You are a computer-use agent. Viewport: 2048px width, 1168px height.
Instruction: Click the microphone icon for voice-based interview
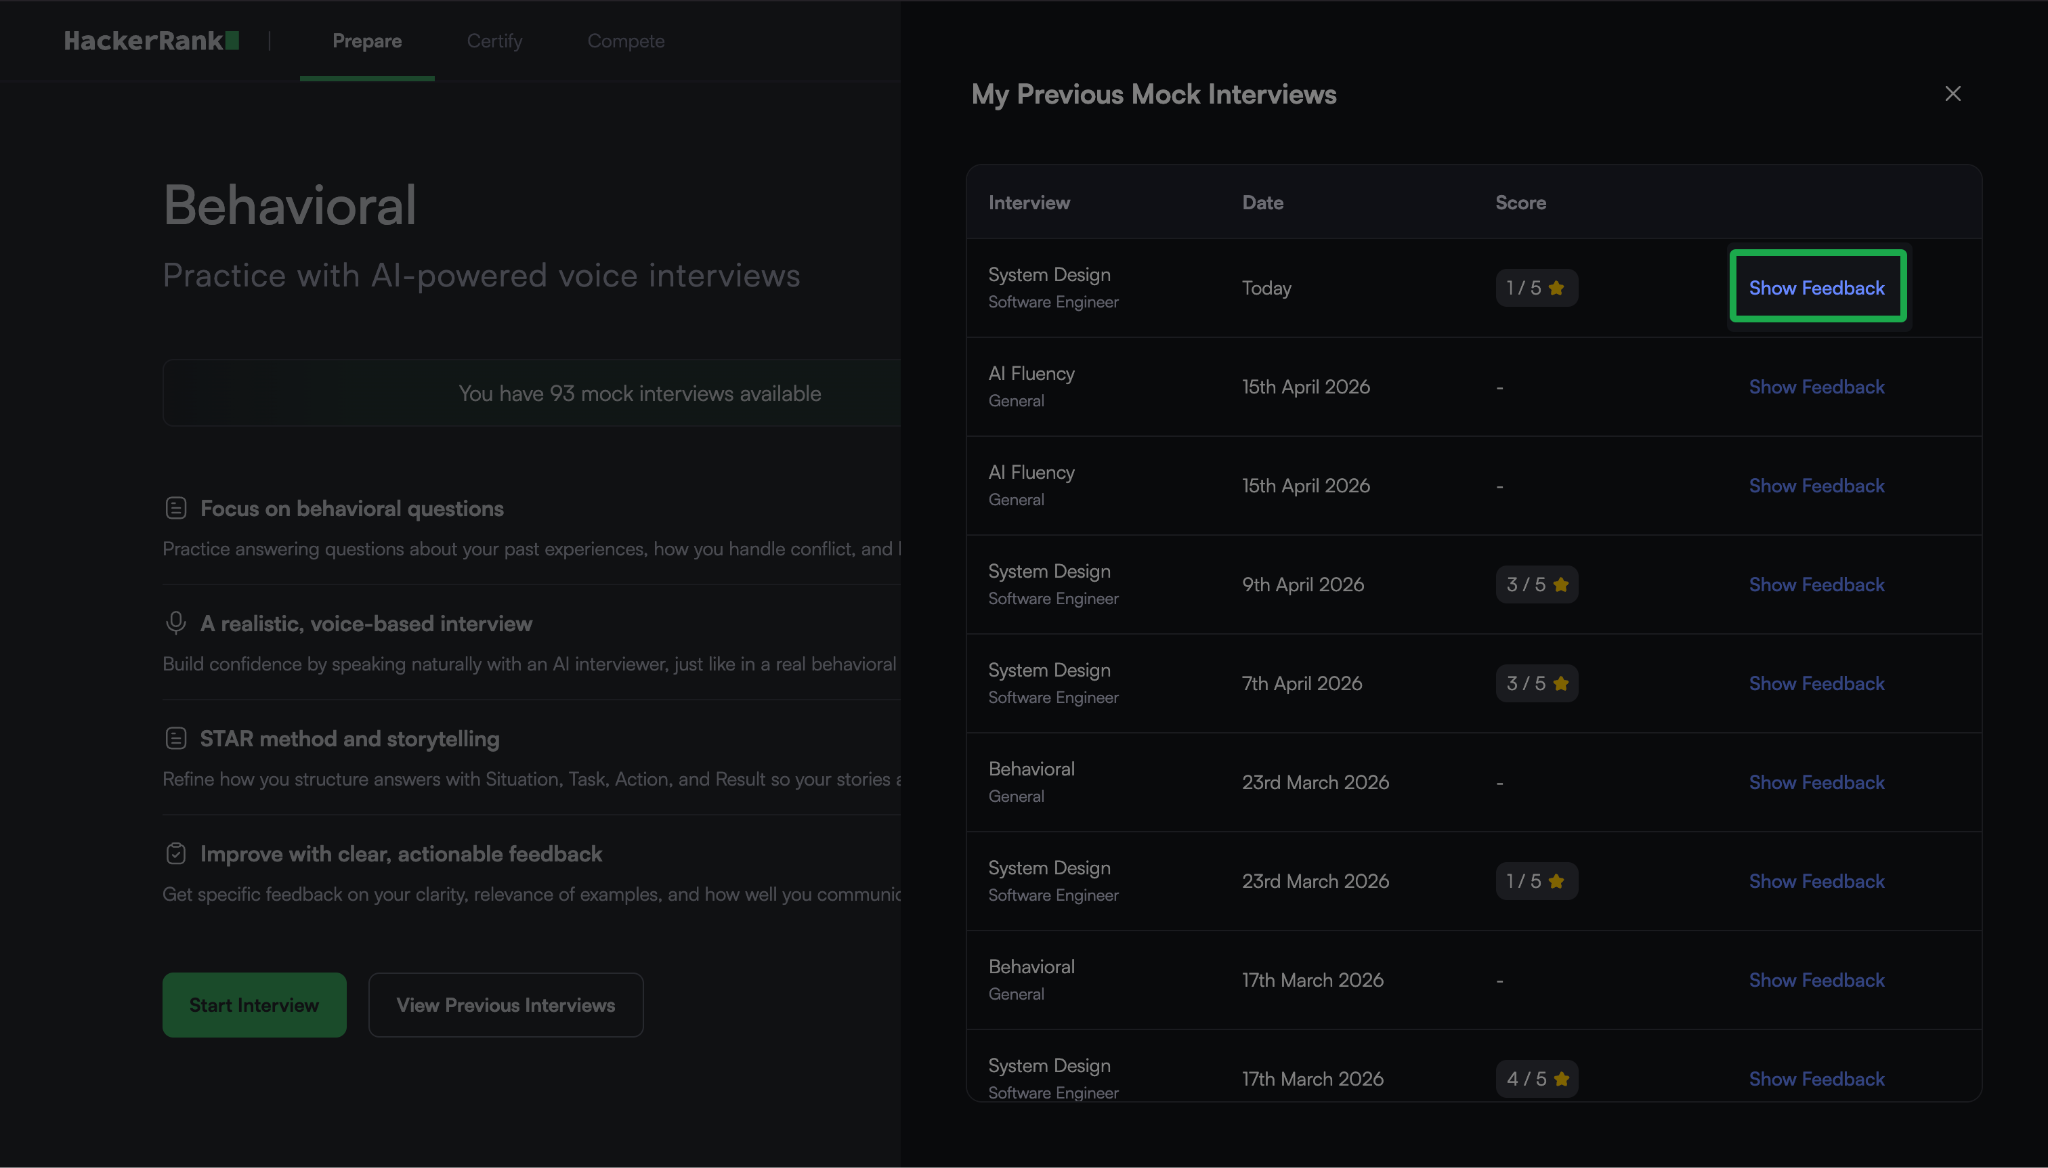tap(176, 623)
